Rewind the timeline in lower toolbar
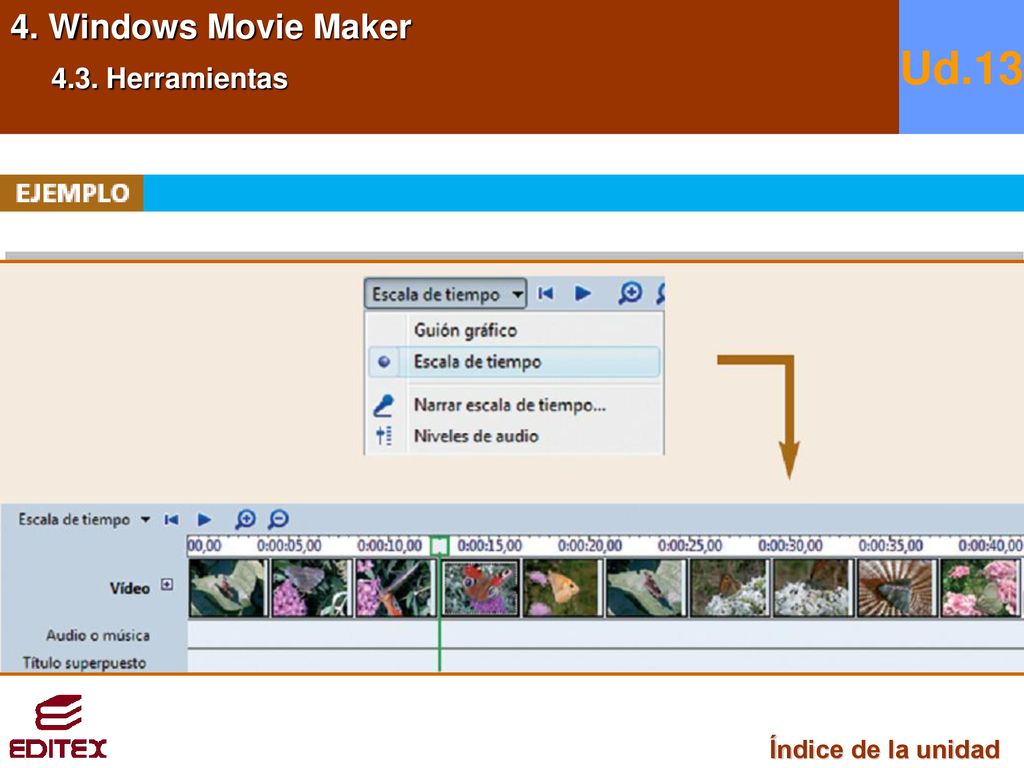 point(171,520)
